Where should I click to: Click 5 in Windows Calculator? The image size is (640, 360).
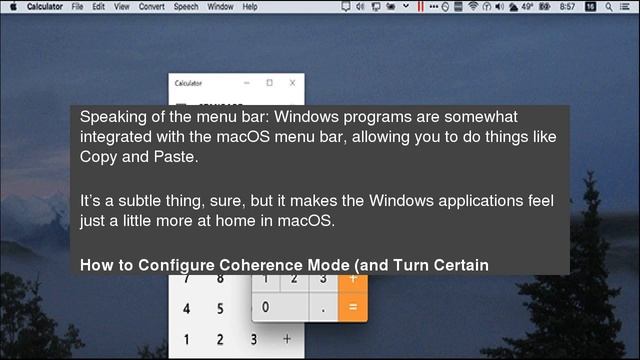tap(220, 309)
